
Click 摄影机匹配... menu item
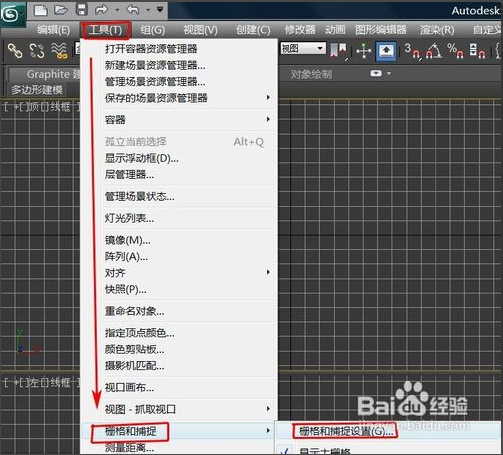179,366
